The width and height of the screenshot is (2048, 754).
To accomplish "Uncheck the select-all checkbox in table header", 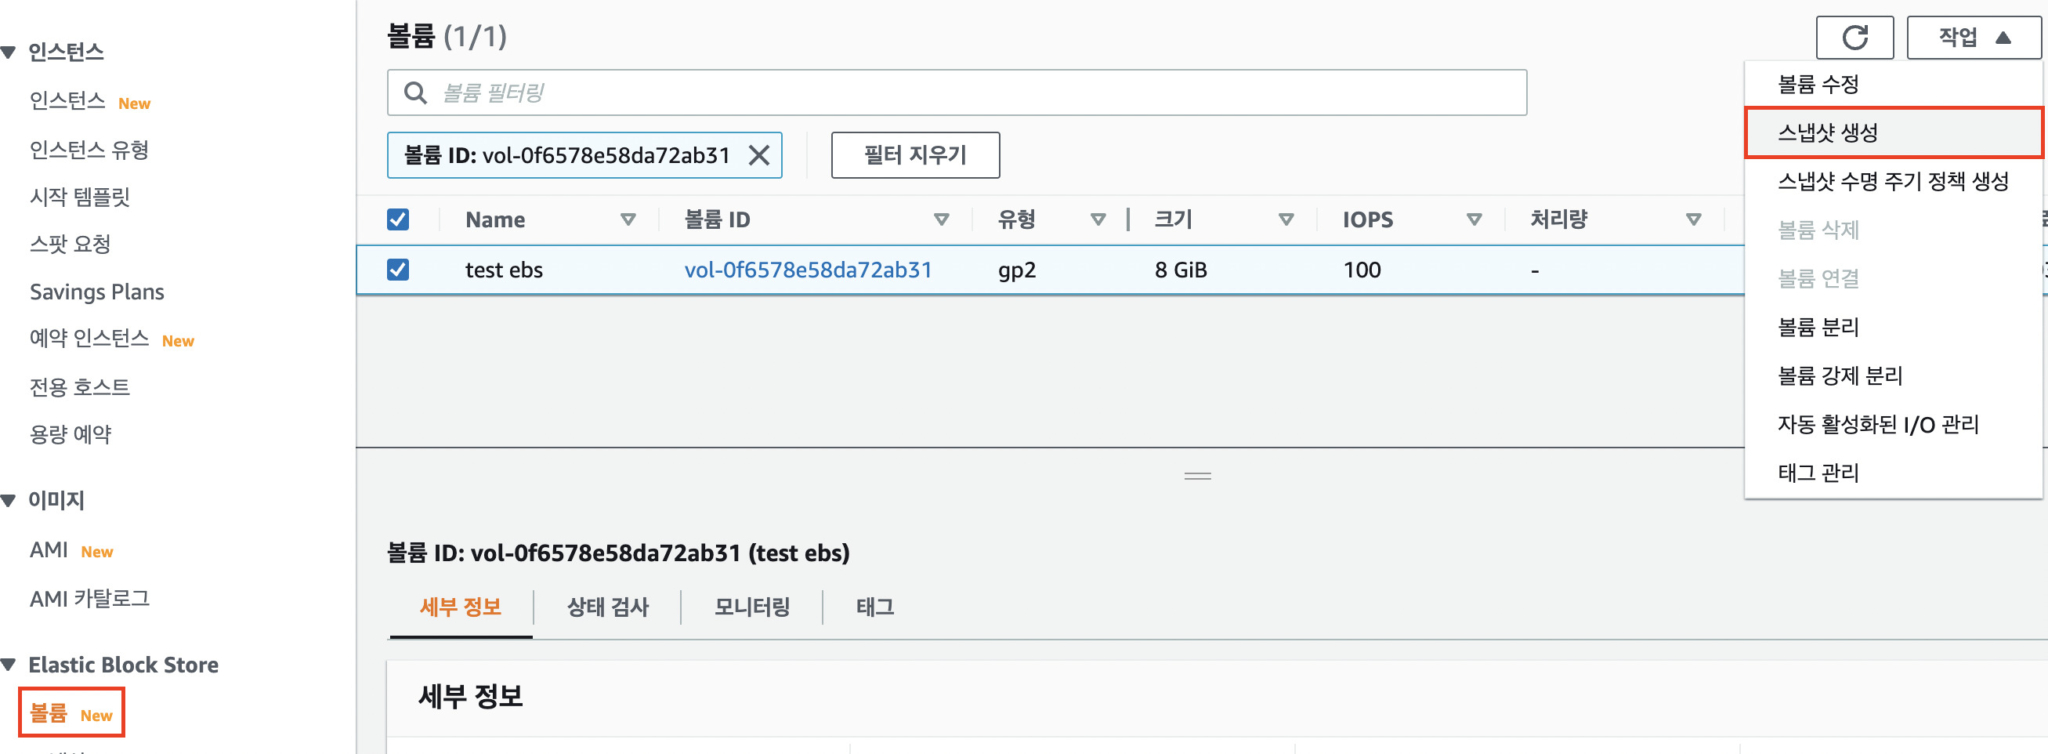I will coord(397,219).
